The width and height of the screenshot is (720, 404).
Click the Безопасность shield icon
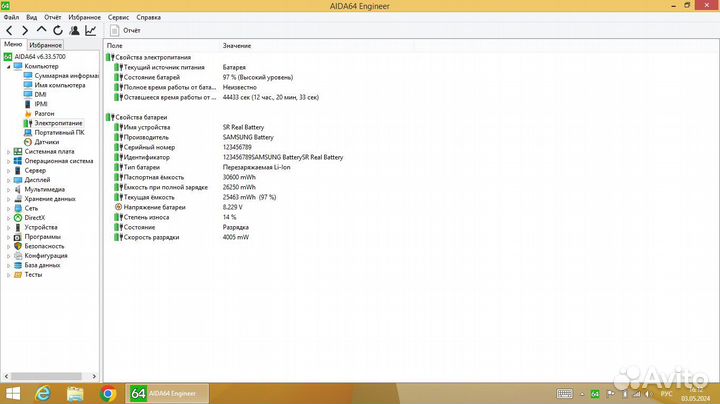point(18,246)
